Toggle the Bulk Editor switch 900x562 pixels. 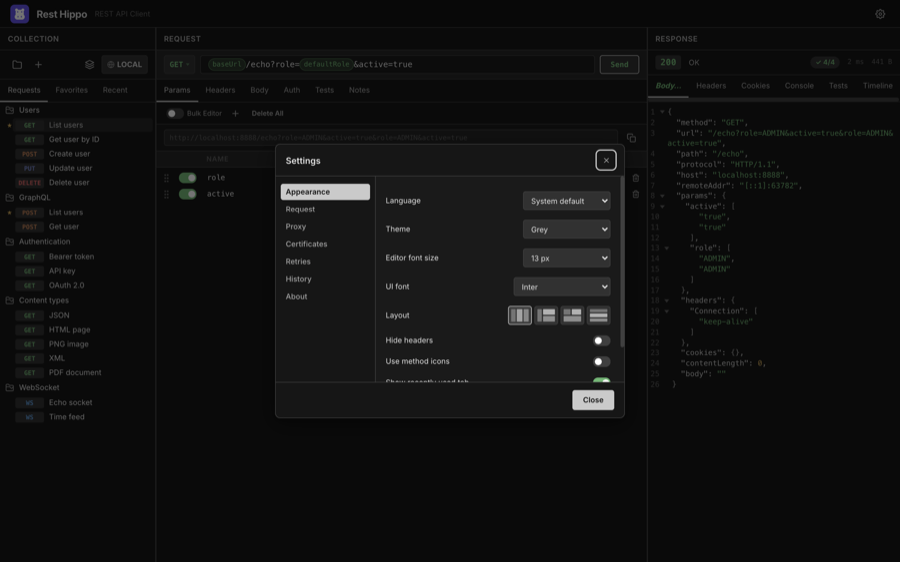(174, 114)
